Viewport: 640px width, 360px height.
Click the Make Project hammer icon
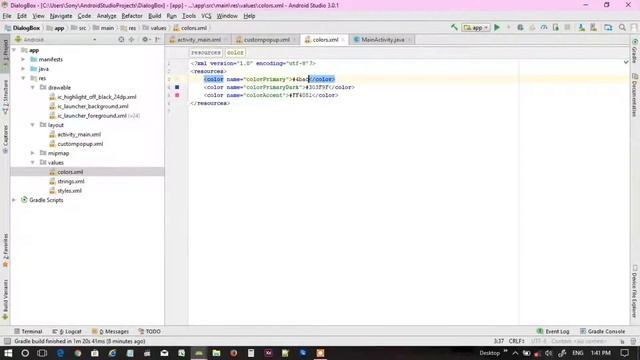pyautogui.click(x=454, y=27)
